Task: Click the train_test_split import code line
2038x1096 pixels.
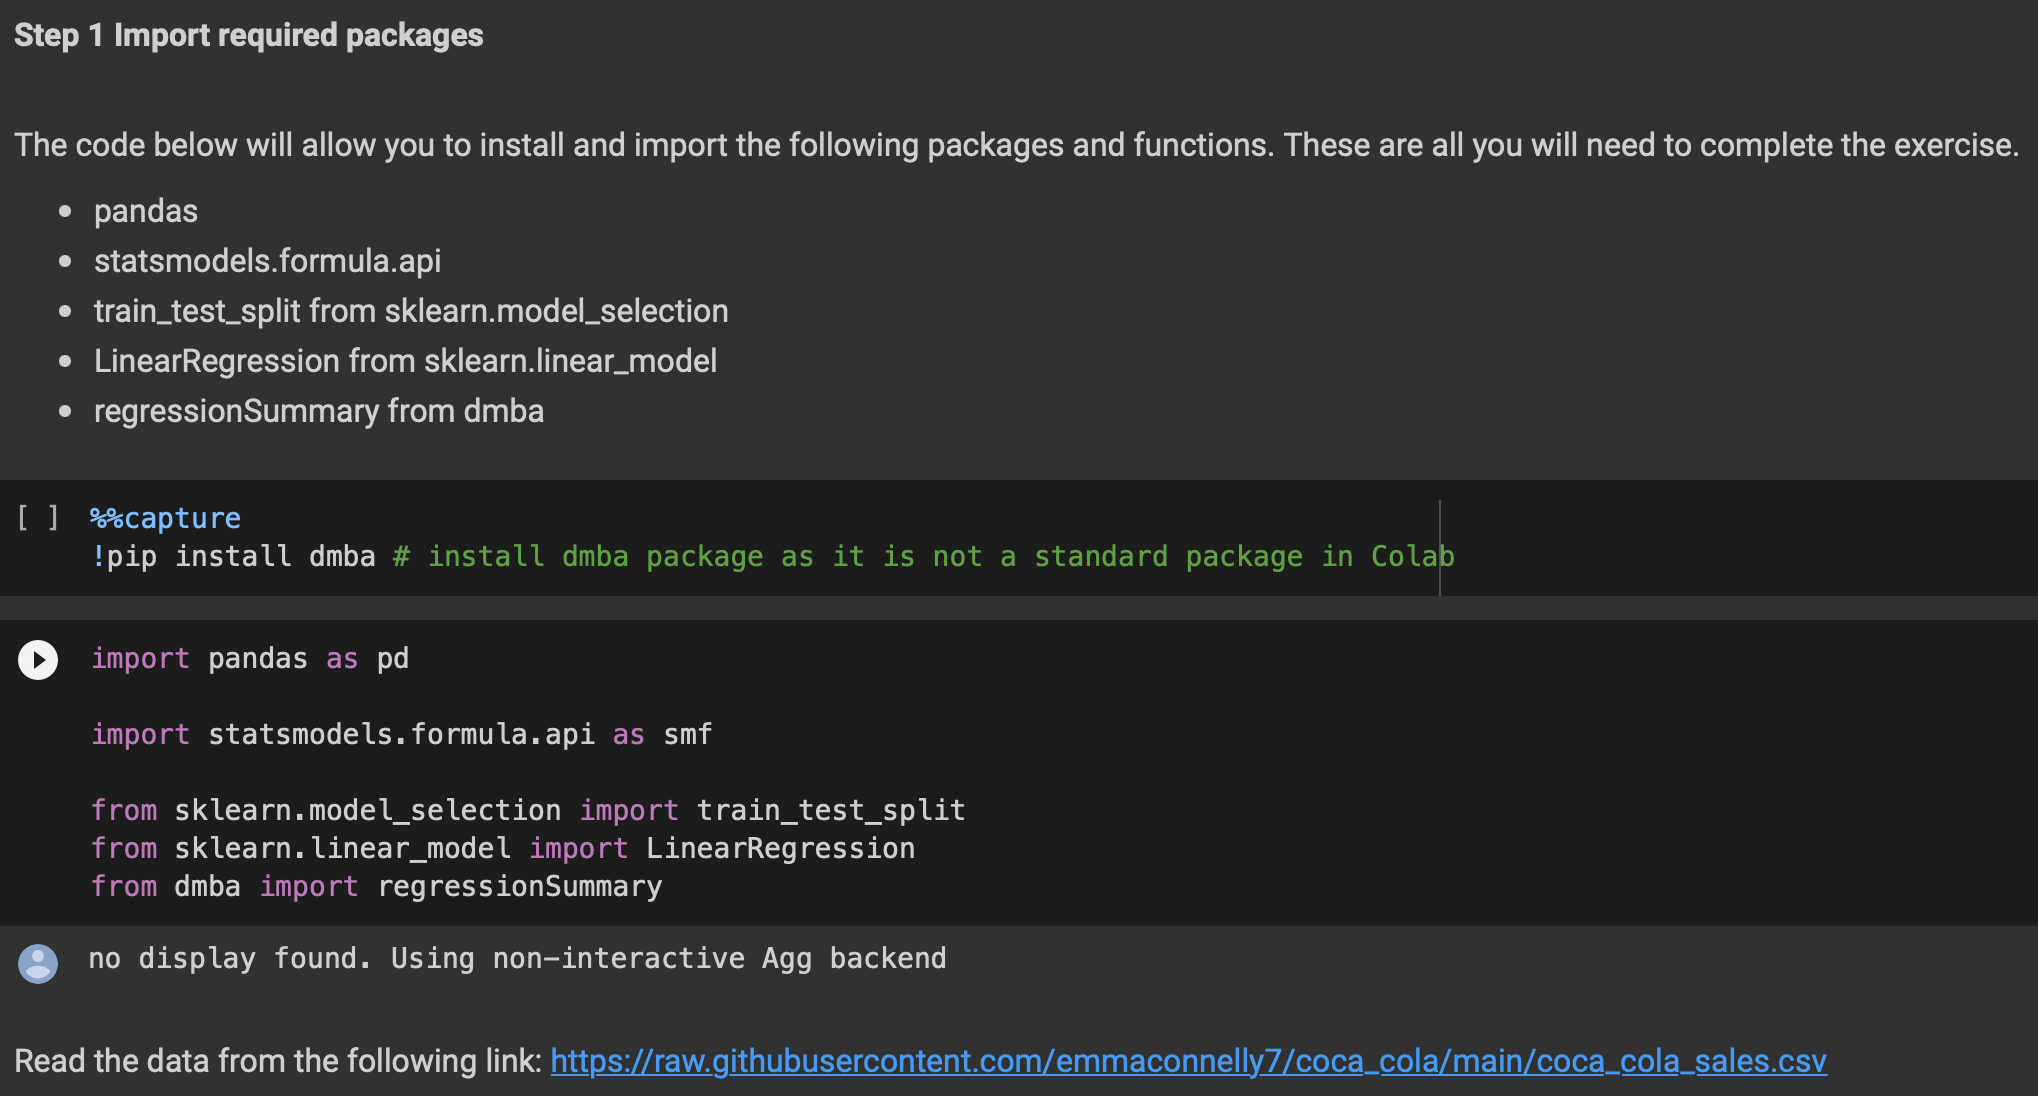Action: pyautogui.click(x=528, y=810)
